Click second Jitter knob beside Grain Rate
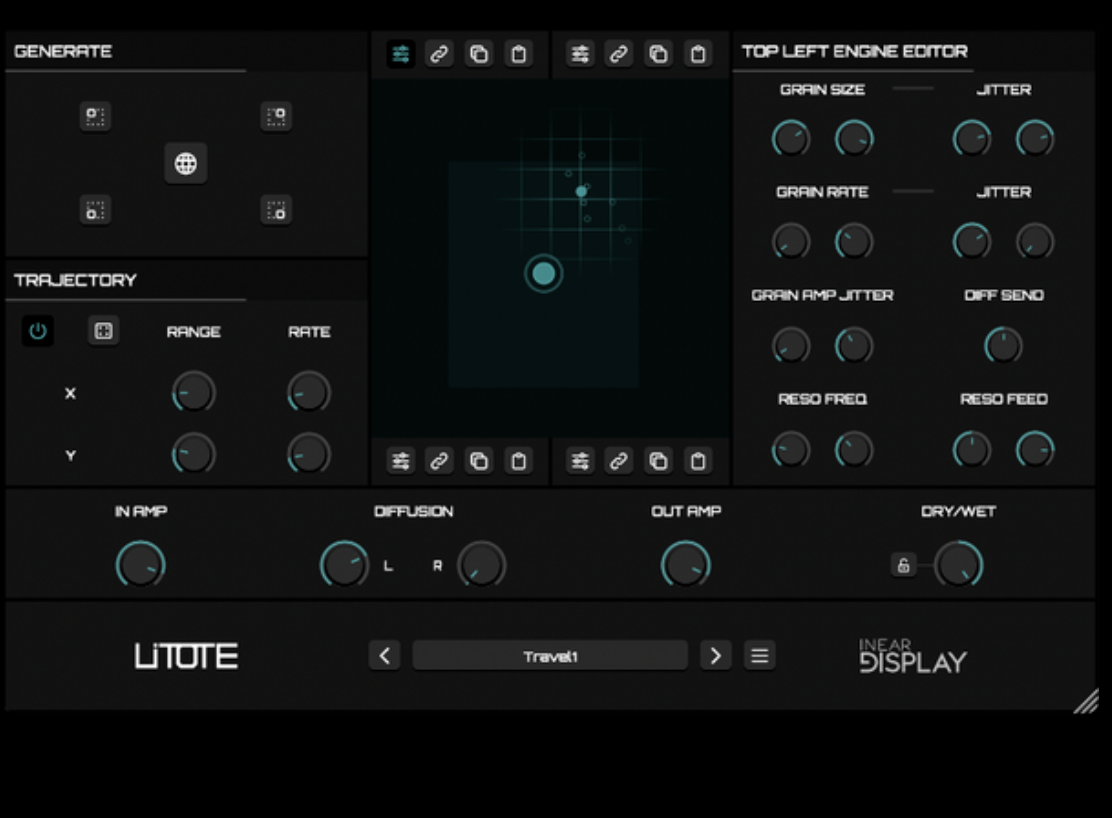1112x818 pixels. (1035, 241)
